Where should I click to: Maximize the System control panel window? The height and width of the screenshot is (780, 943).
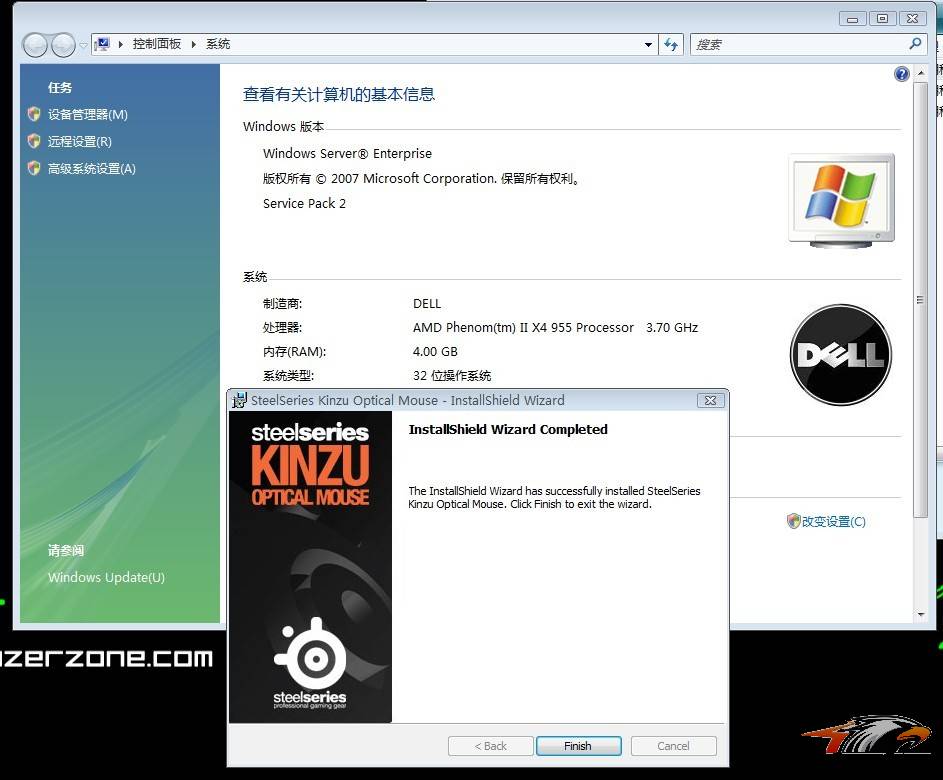tap(882, 19)
